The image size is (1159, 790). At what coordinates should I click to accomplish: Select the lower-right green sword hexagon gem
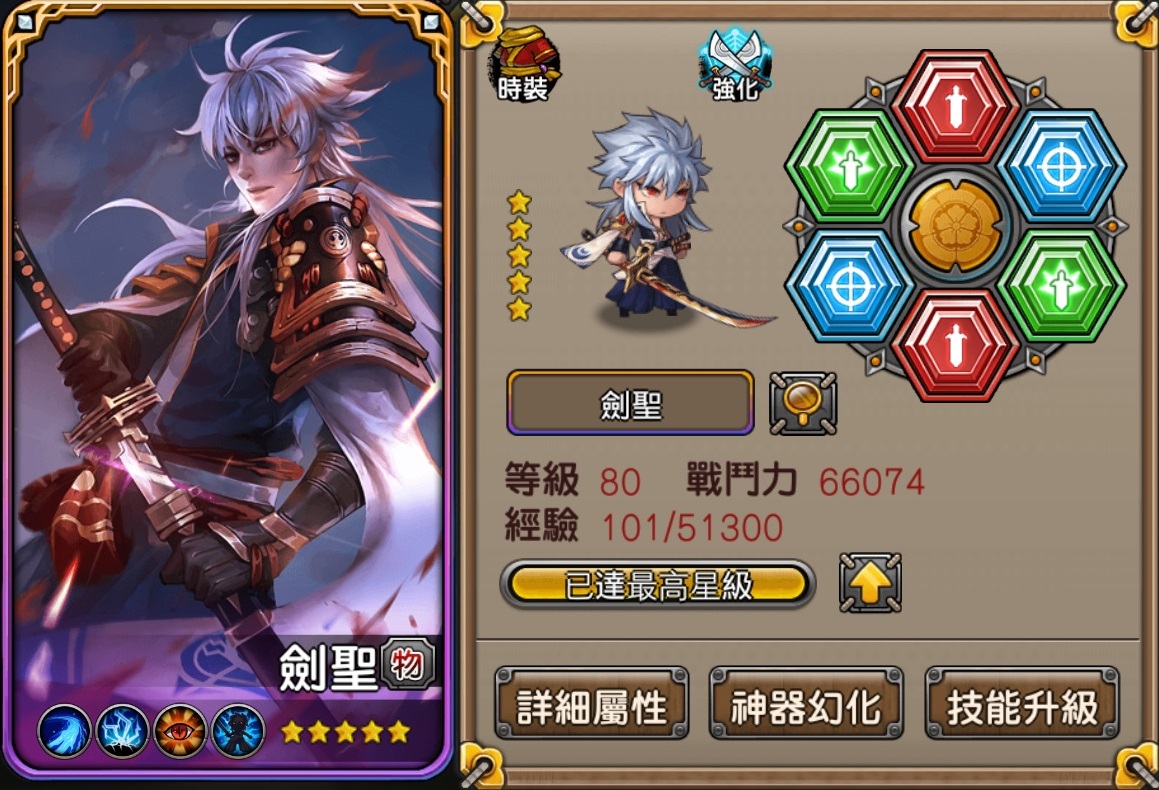(x=1061, y=286)
